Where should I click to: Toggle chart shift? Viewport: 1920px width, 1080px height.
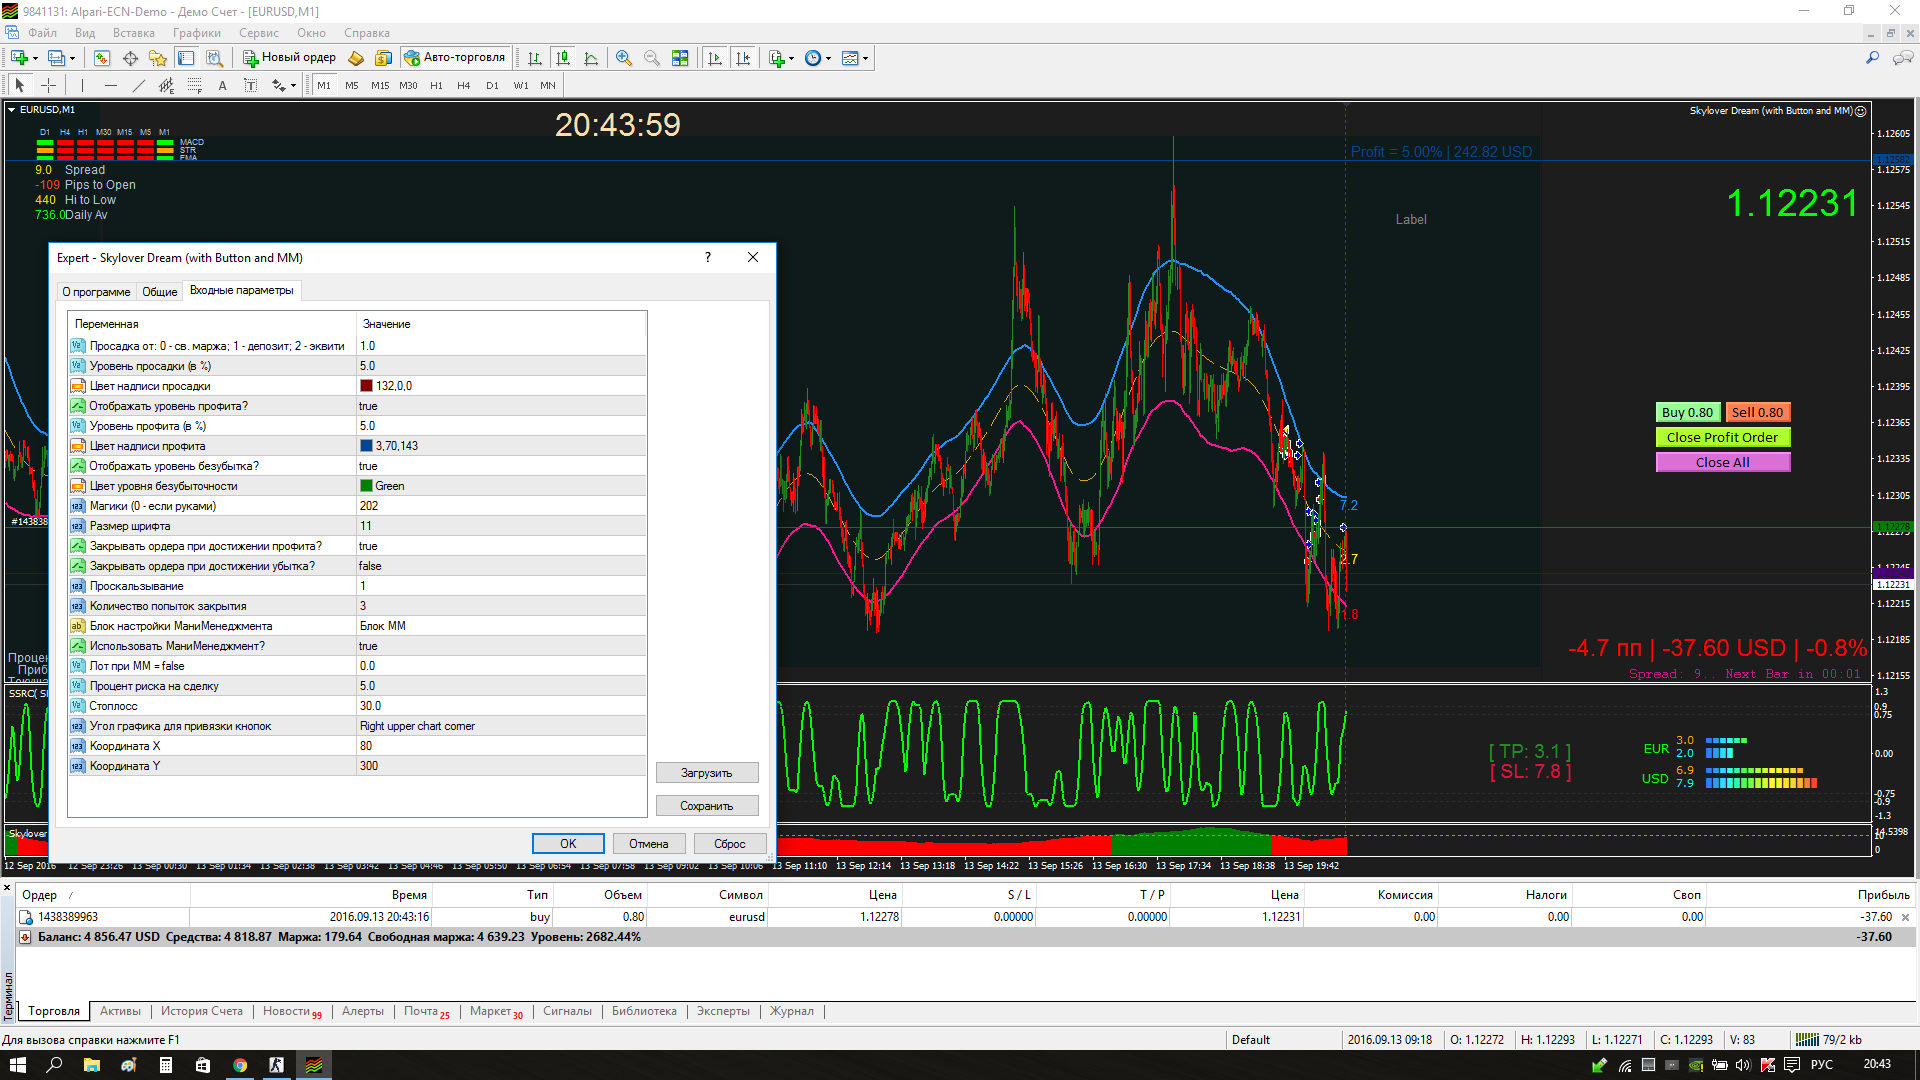(742, 58)
